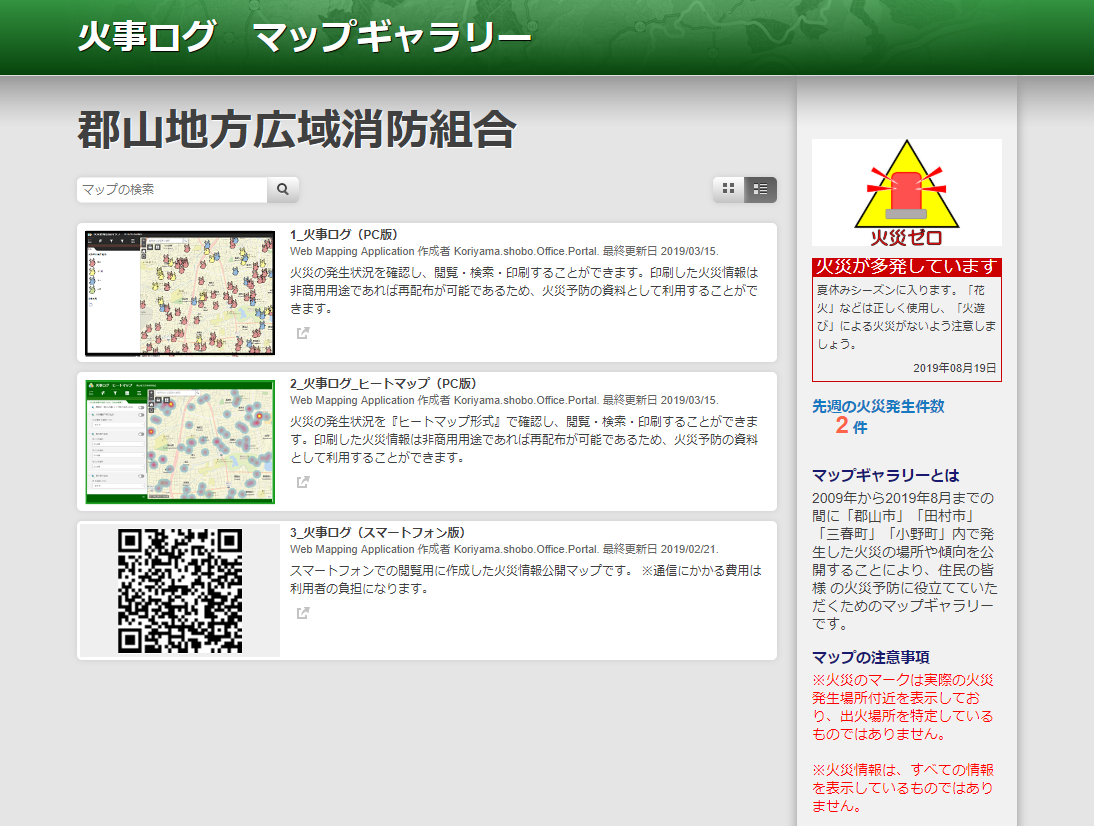Switch layout to grid view
The image size is (1094, 826).
tap(728, 189)
